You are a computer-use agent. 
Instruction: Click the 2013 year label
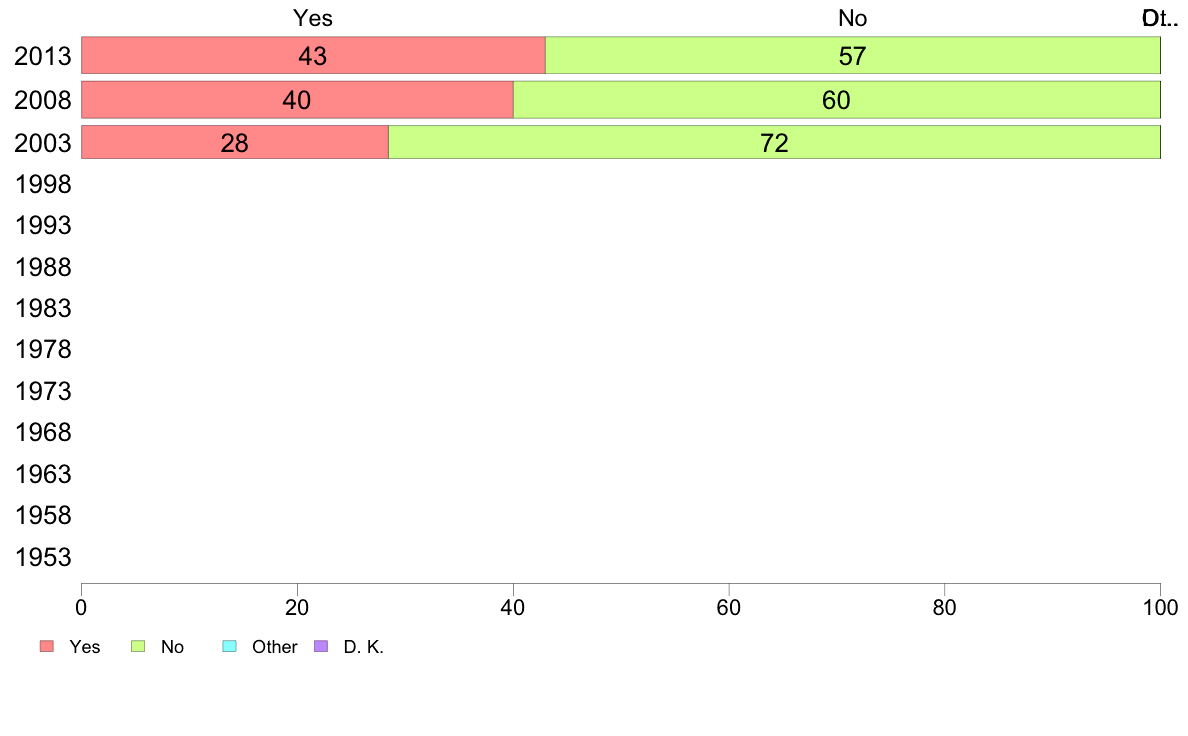point(43,56)
